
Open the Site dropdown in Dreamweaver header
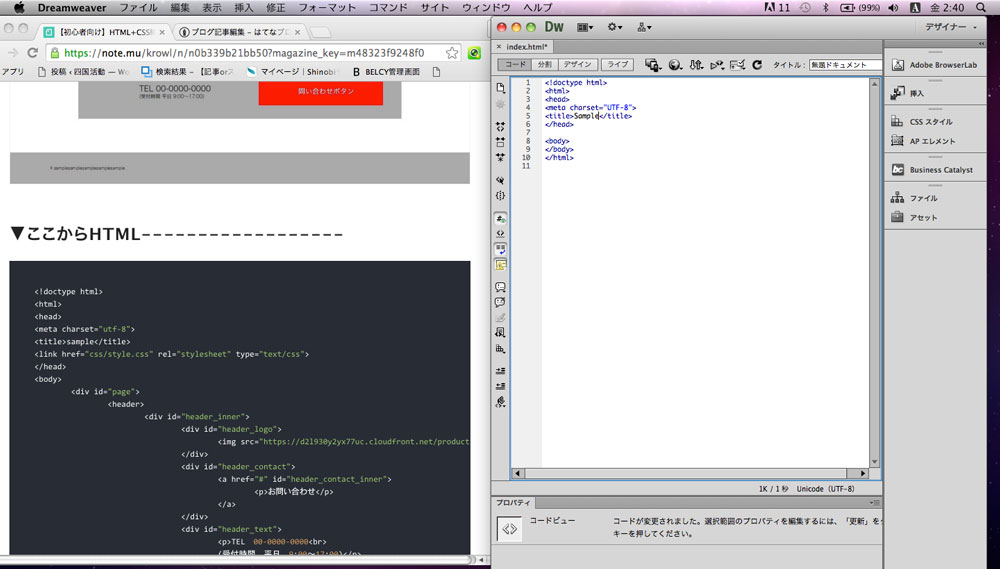(x=644, y=27)
